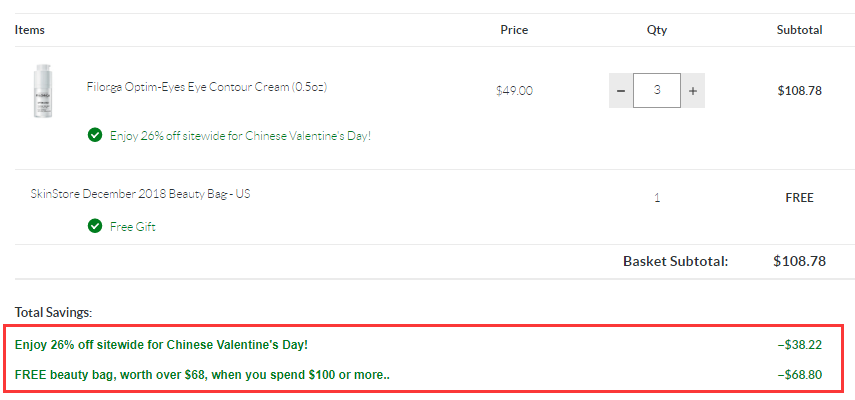This screenshot has height=400, width=855.
Task: Select the Price column header
Action: 514,30
